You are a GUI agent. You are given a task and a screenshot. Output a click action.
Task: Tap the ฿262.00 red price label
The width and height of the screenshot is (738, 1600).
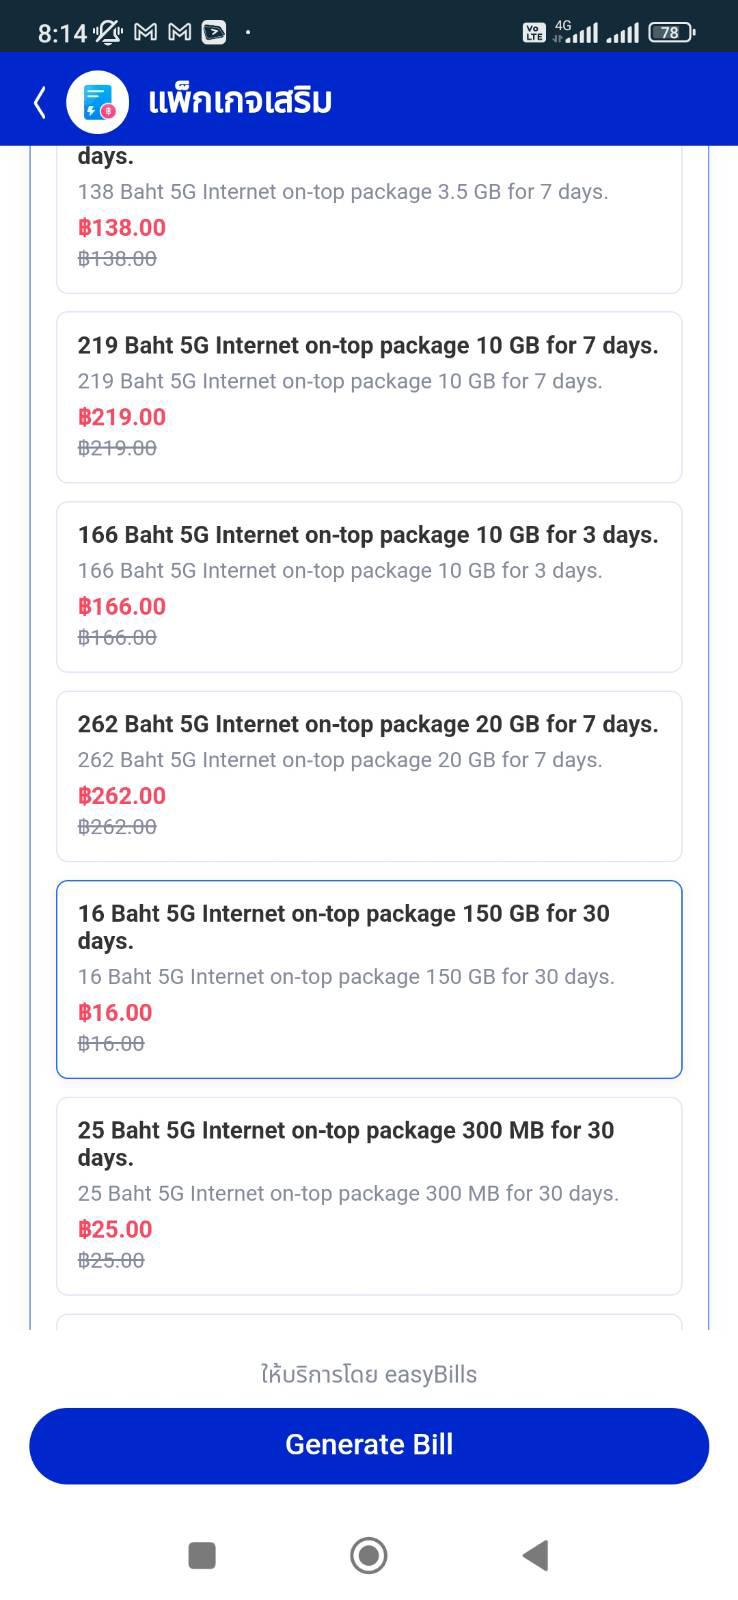(x=122, y=795)
